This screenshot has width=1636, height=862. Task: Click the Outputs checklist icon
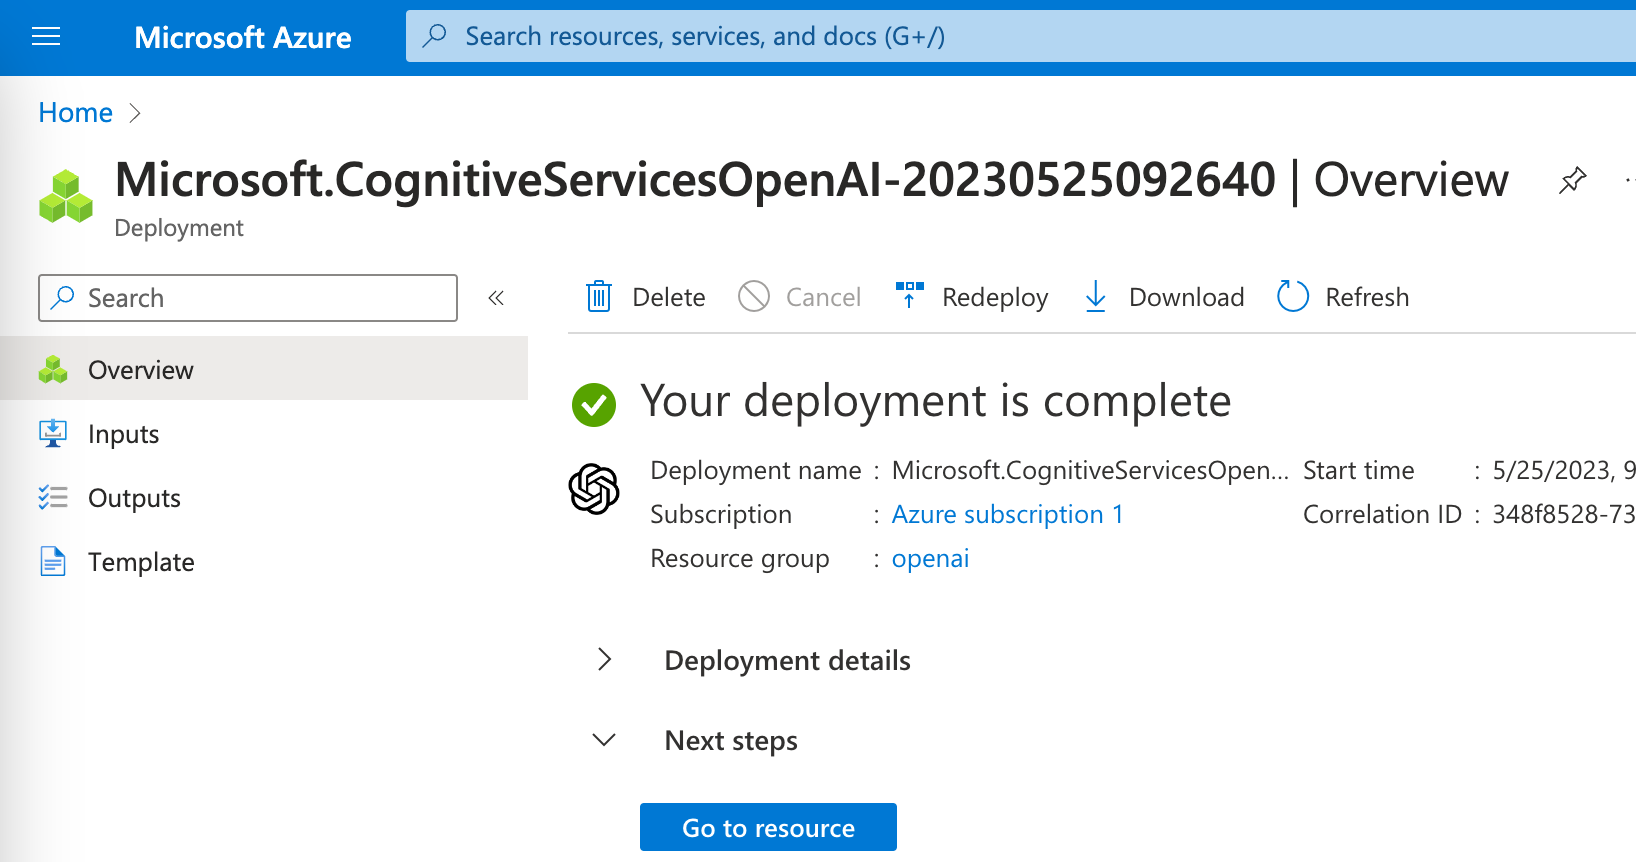[x=53, y=497]
